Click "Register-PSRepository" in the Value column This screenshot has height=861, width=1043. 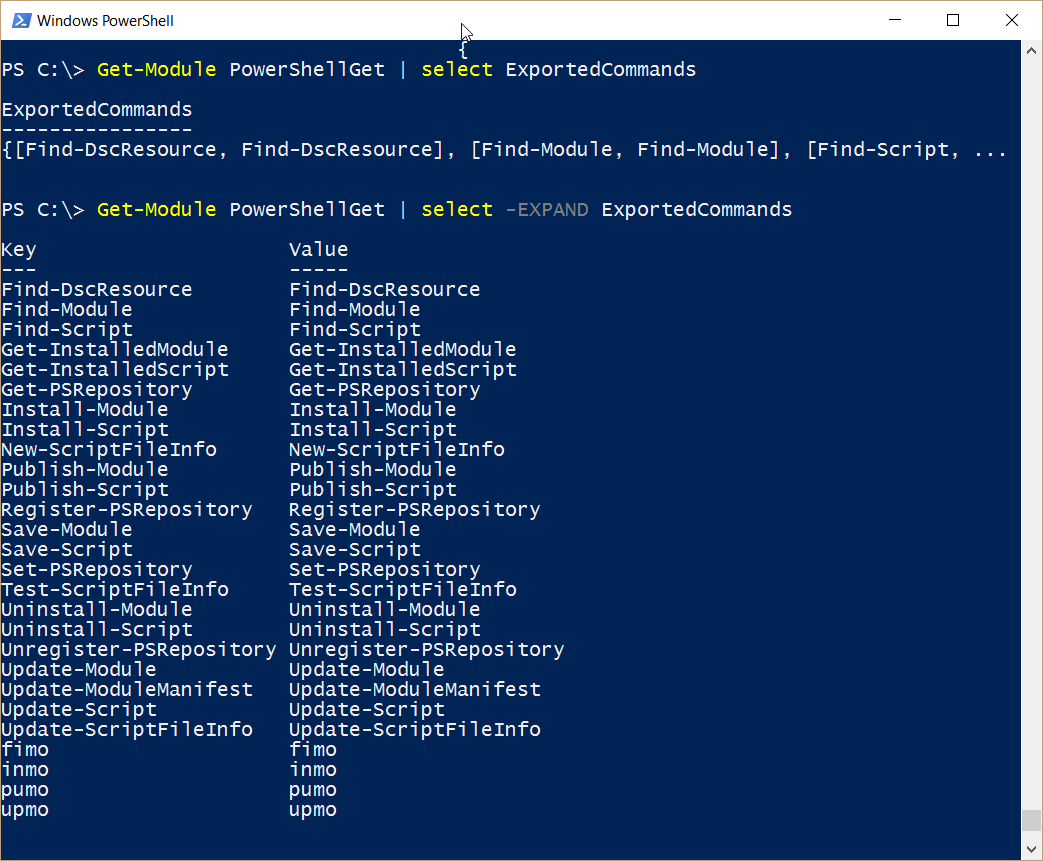[414, 510]
